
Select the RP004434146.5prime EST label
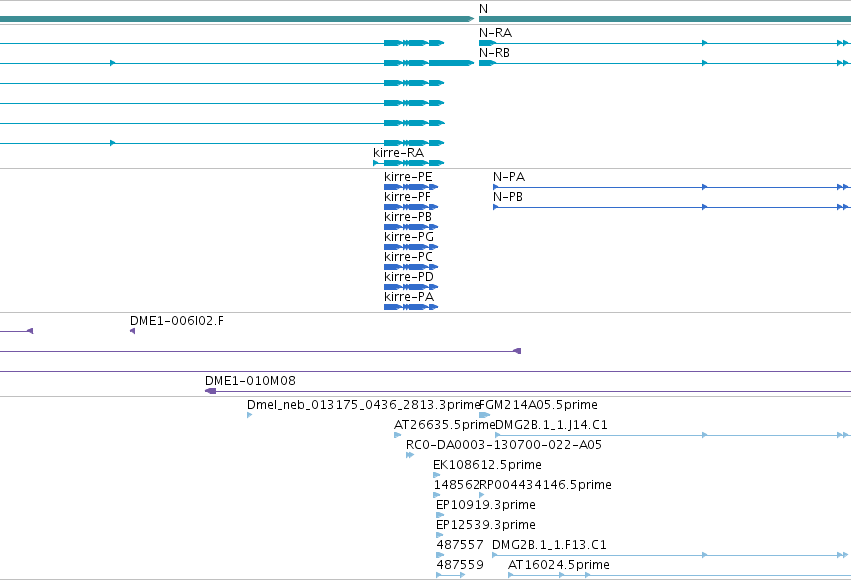pos(545,485)
